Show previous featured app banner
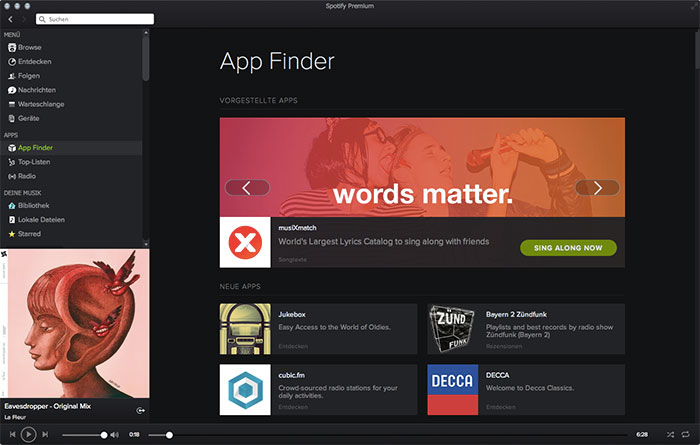 point(247,188)
